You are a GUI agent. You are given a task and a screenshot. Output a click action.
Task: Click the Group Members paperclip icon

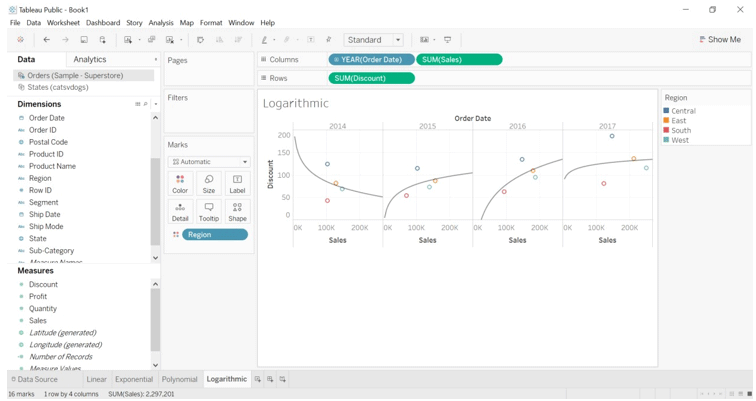pyautogui.click(x=286, y=40)
